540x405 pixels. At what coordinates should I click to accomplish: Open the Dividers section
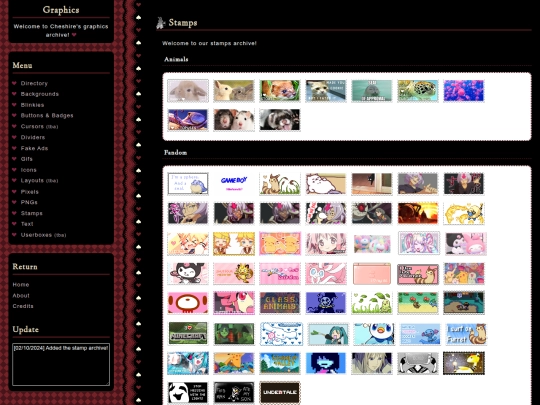(x=33, y=137)
